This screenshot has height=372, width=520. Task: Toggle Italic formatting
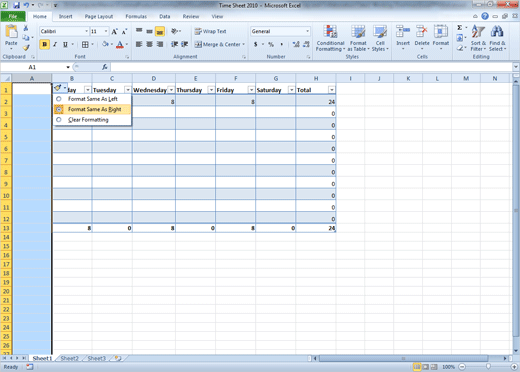tap(55, 44)
